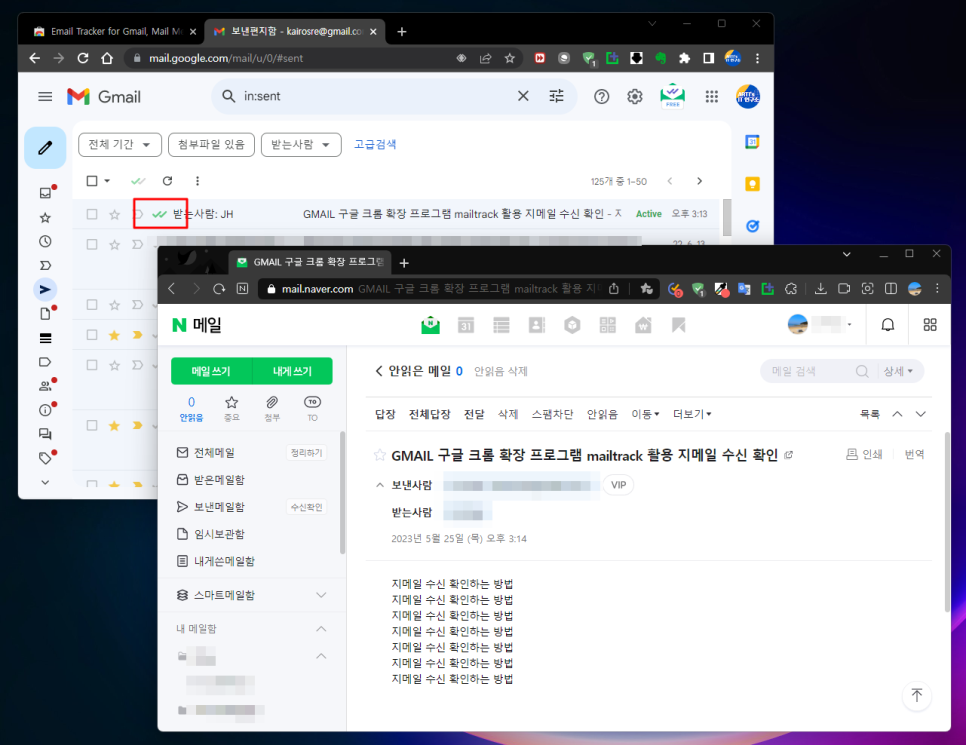Reload page in the Naver browser window
This screenshot has height=745, width=966.
coord(219,288)
